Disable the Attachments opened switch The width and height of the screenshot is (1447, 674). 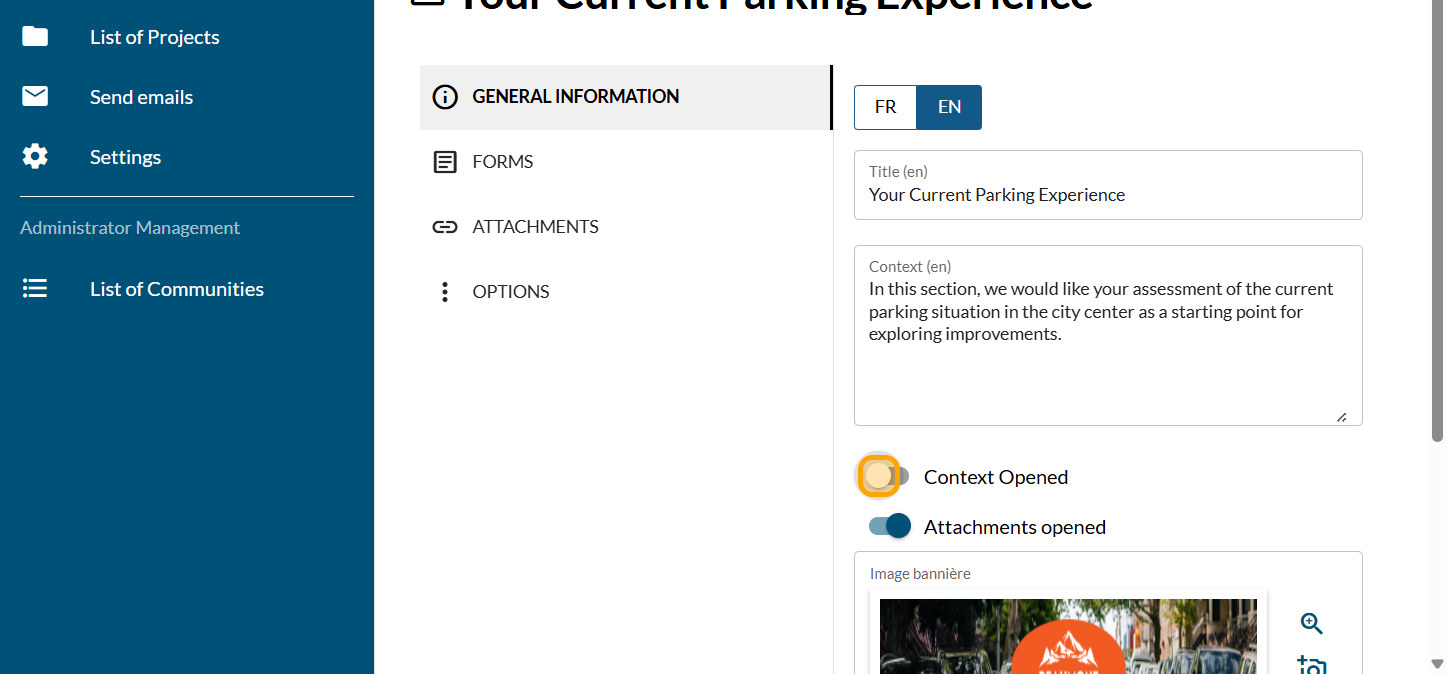point(890,526)
